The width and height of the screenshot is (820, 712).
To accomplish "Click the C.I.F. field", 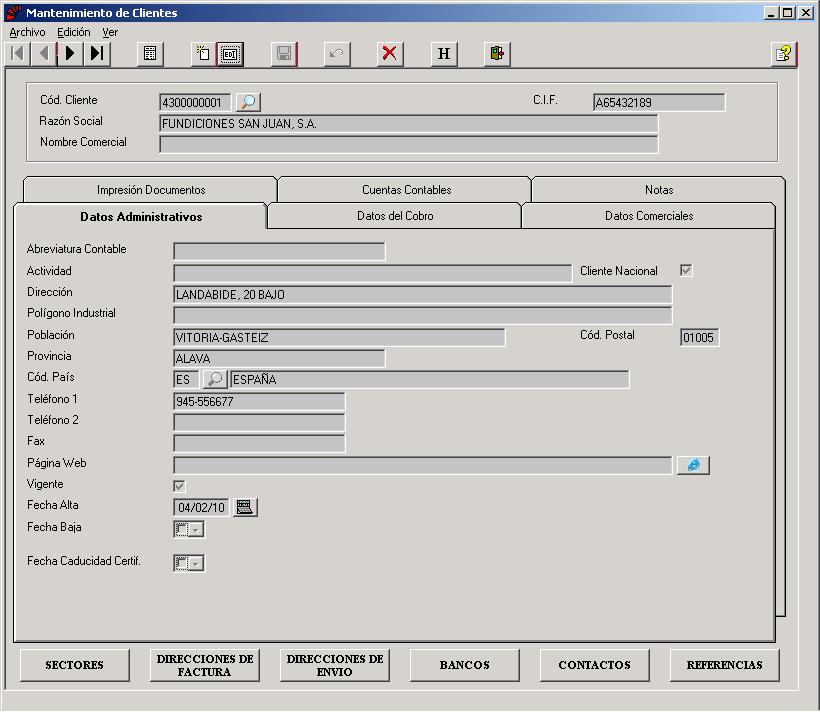I will (x=659, y=103).
